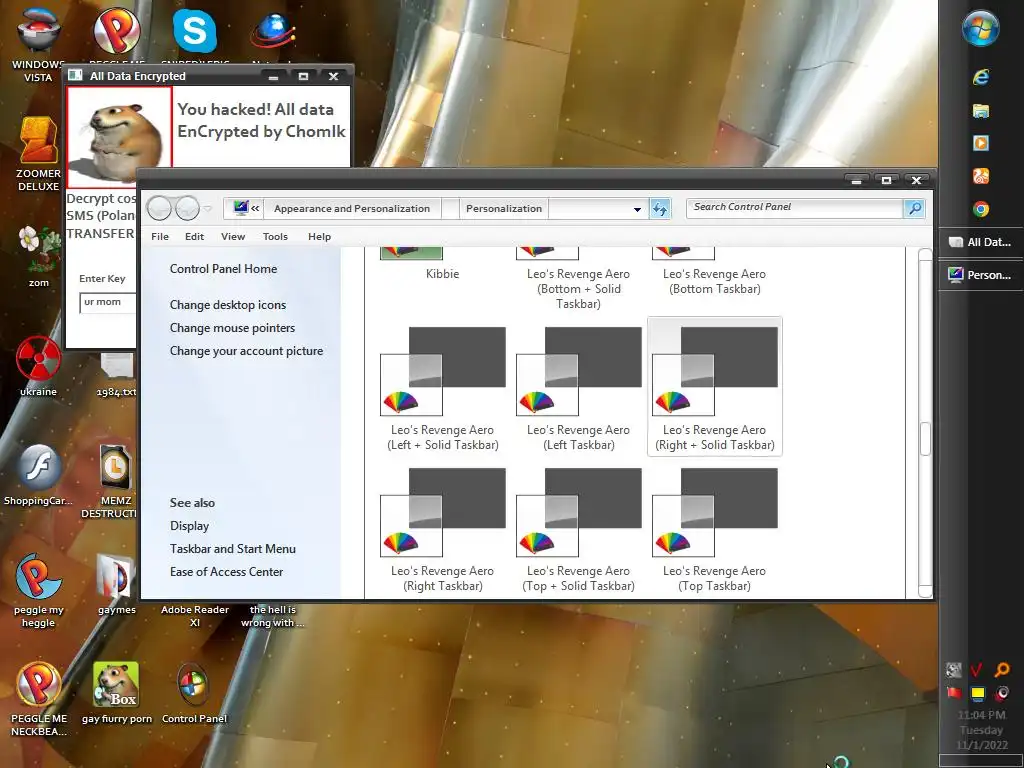
Task: Launch Internet Explorer from the taskbar
Action: tap(981, 77)
